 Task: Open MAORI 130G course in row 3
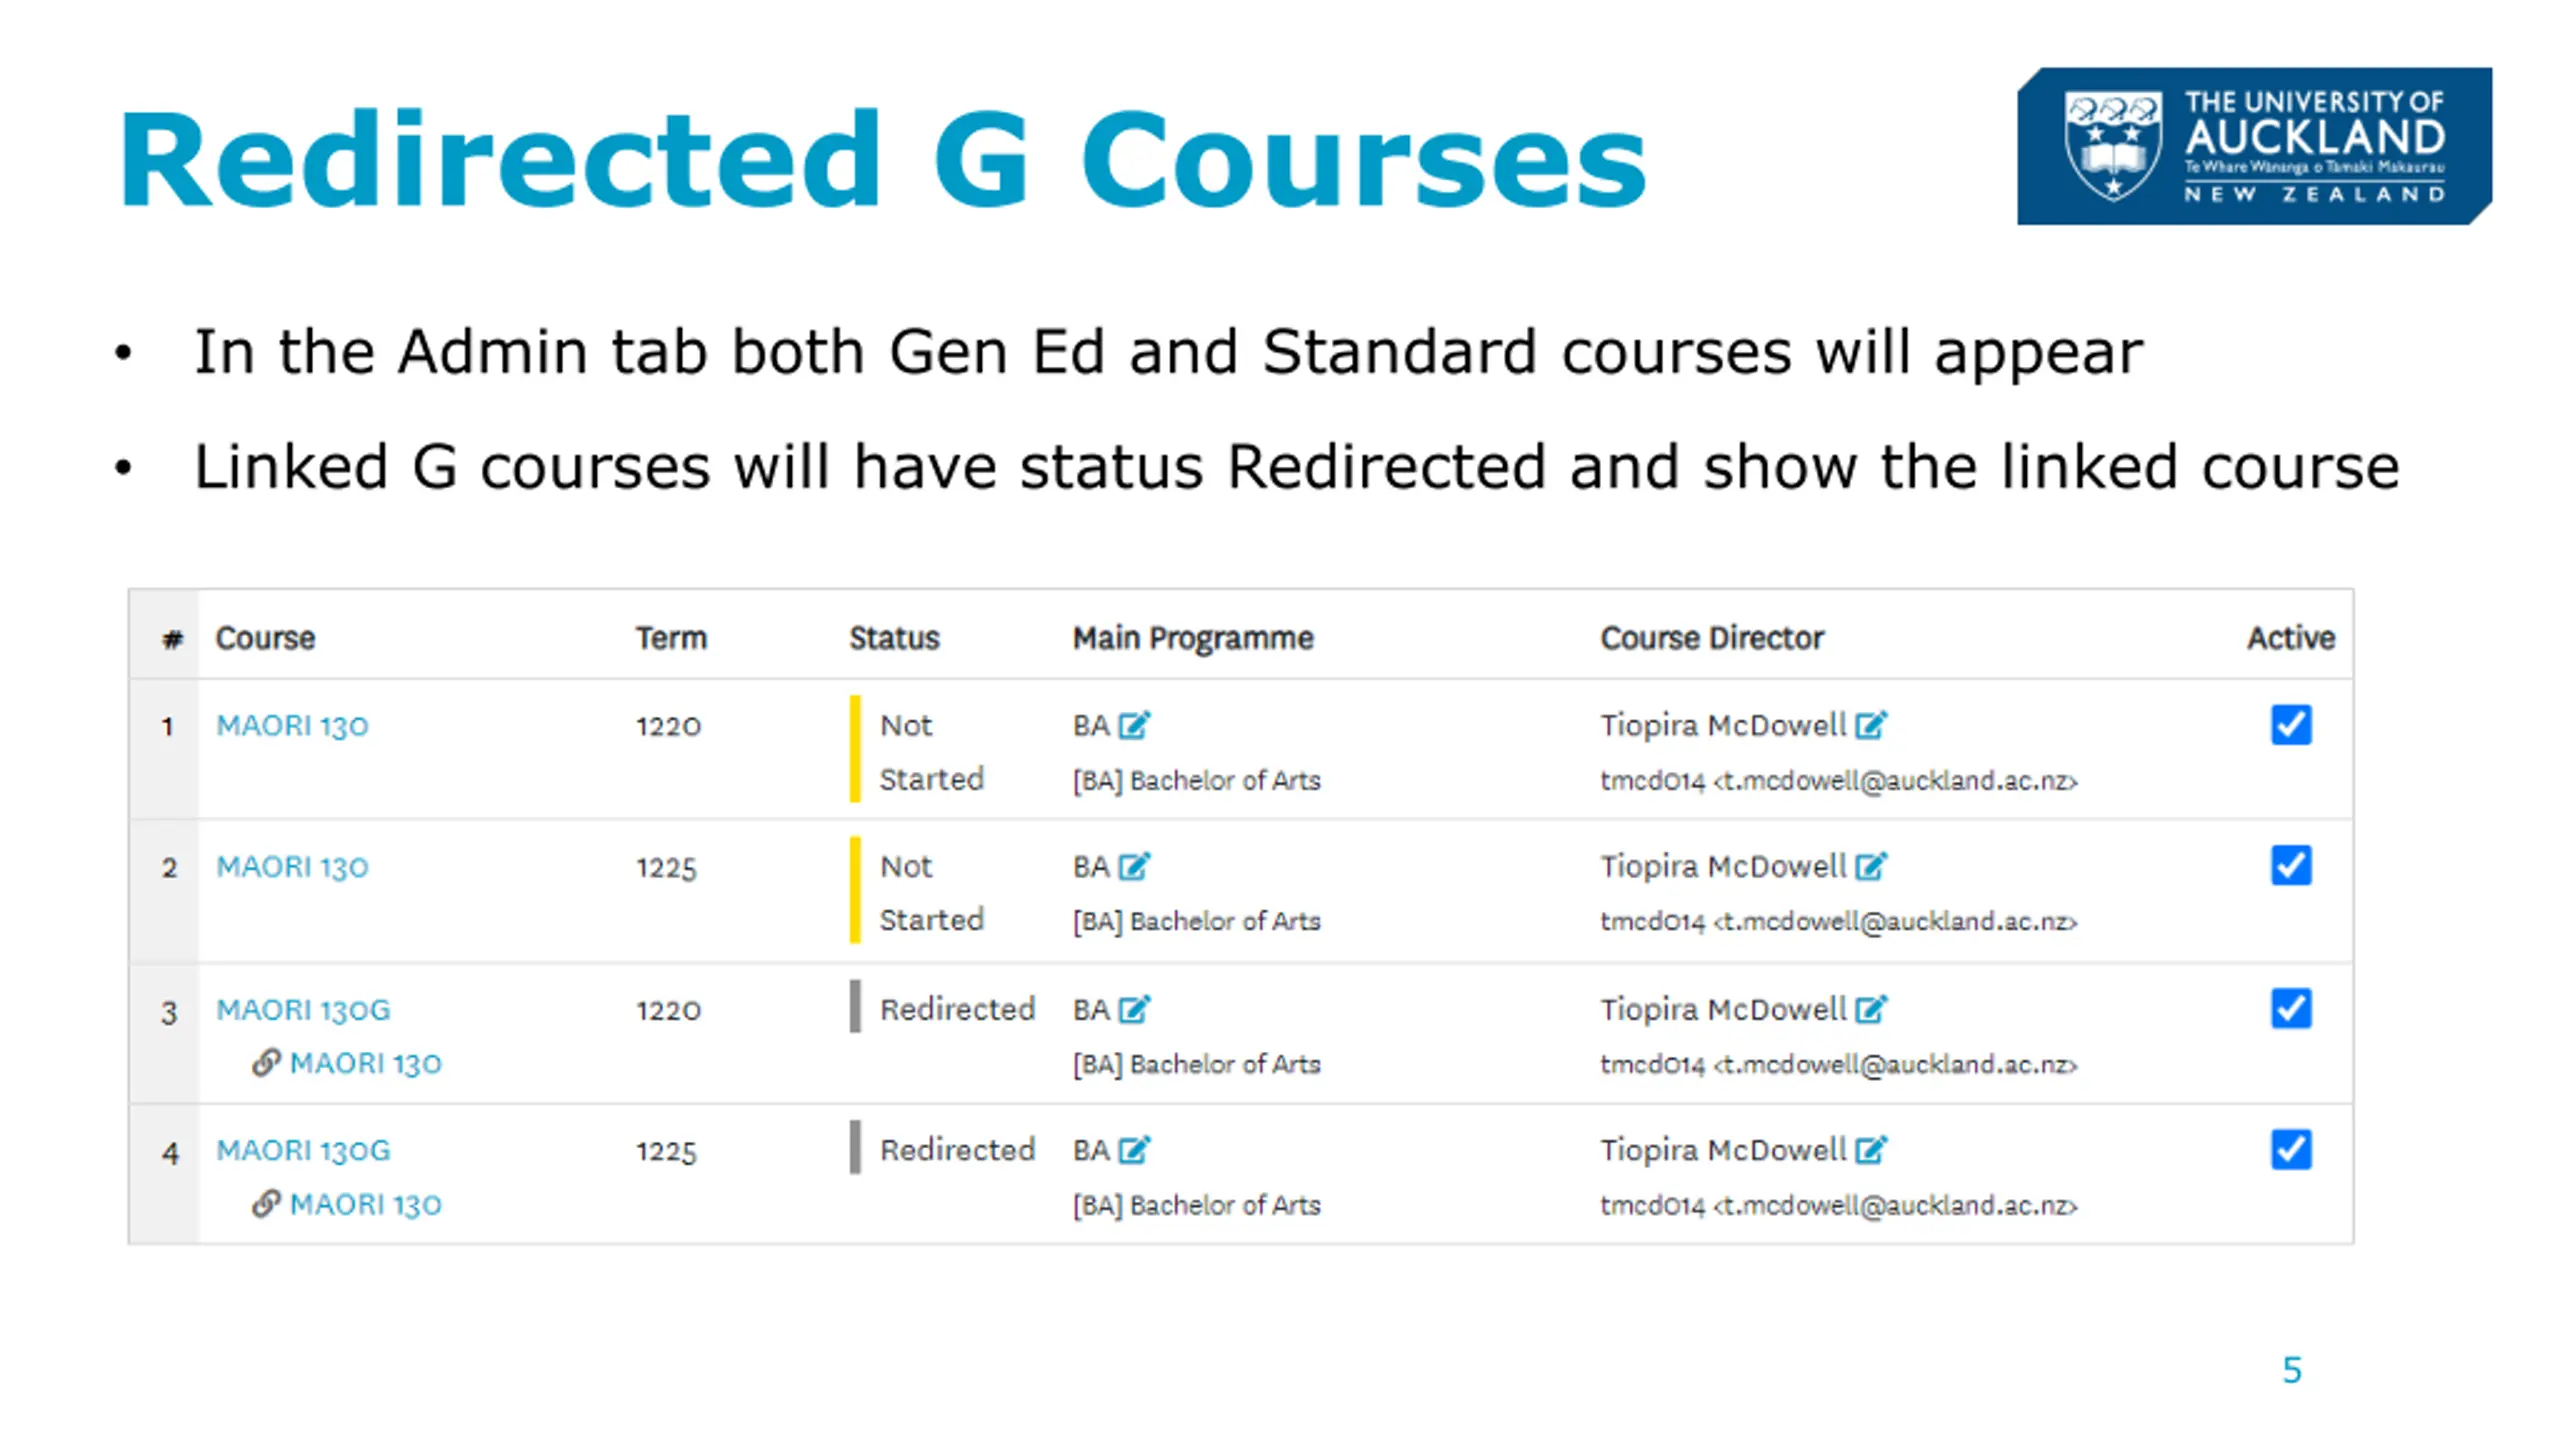coord(303,1009)
